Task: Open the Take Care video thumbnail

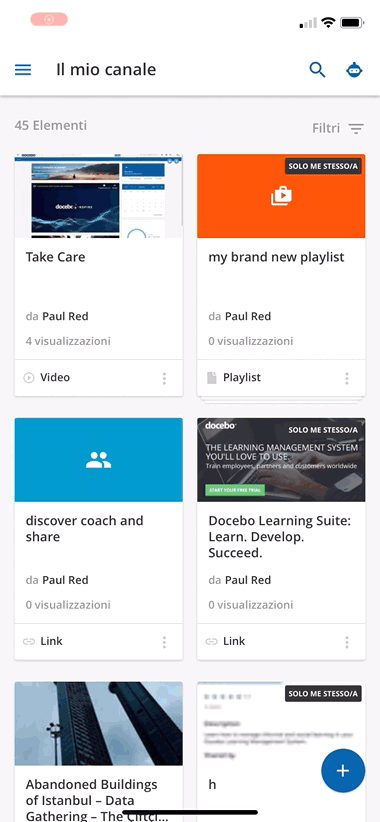Action: (99, 196)
